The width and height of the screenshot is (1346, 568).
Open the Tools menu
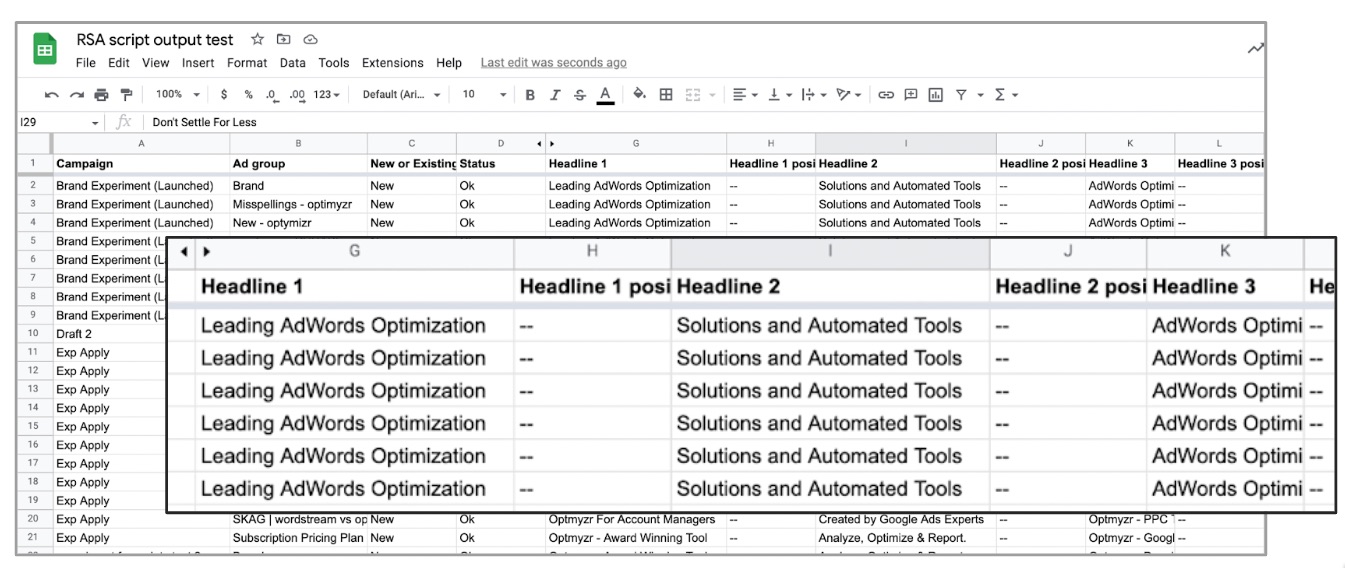(x=334, y=63)
